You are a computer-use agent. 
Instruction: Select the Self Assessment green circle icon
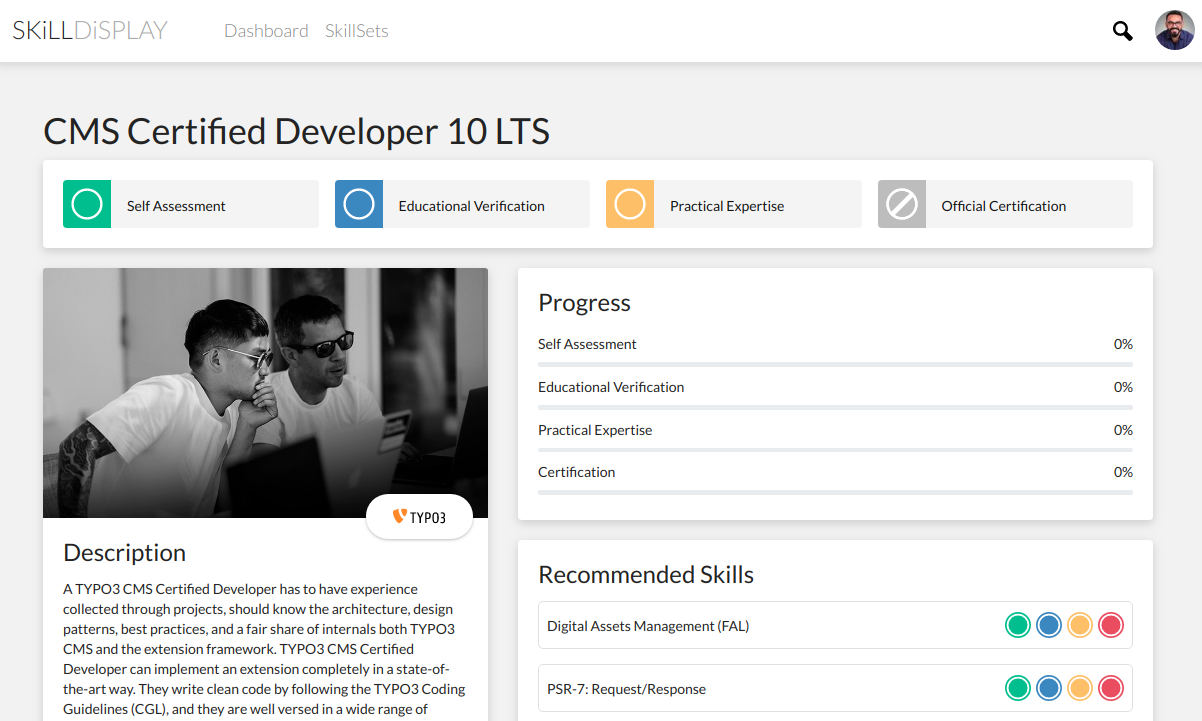point(86,204)
